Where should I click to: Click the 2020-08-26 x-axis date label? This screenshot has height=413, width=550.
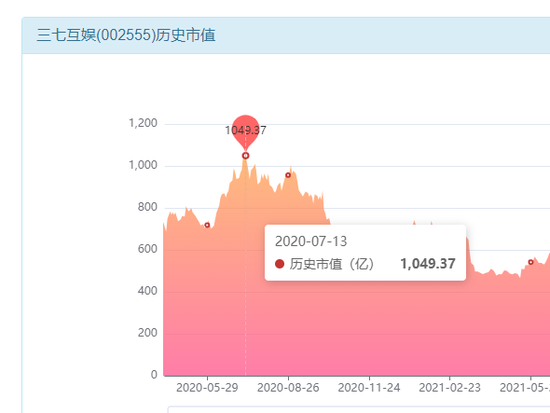coord(288,388)
